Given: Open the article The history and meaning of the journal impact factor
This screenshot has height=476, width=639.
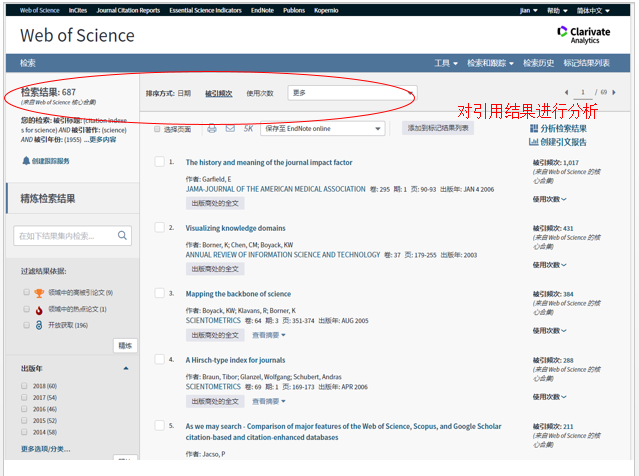Looking at the screenshot, I should pos(269,162).
